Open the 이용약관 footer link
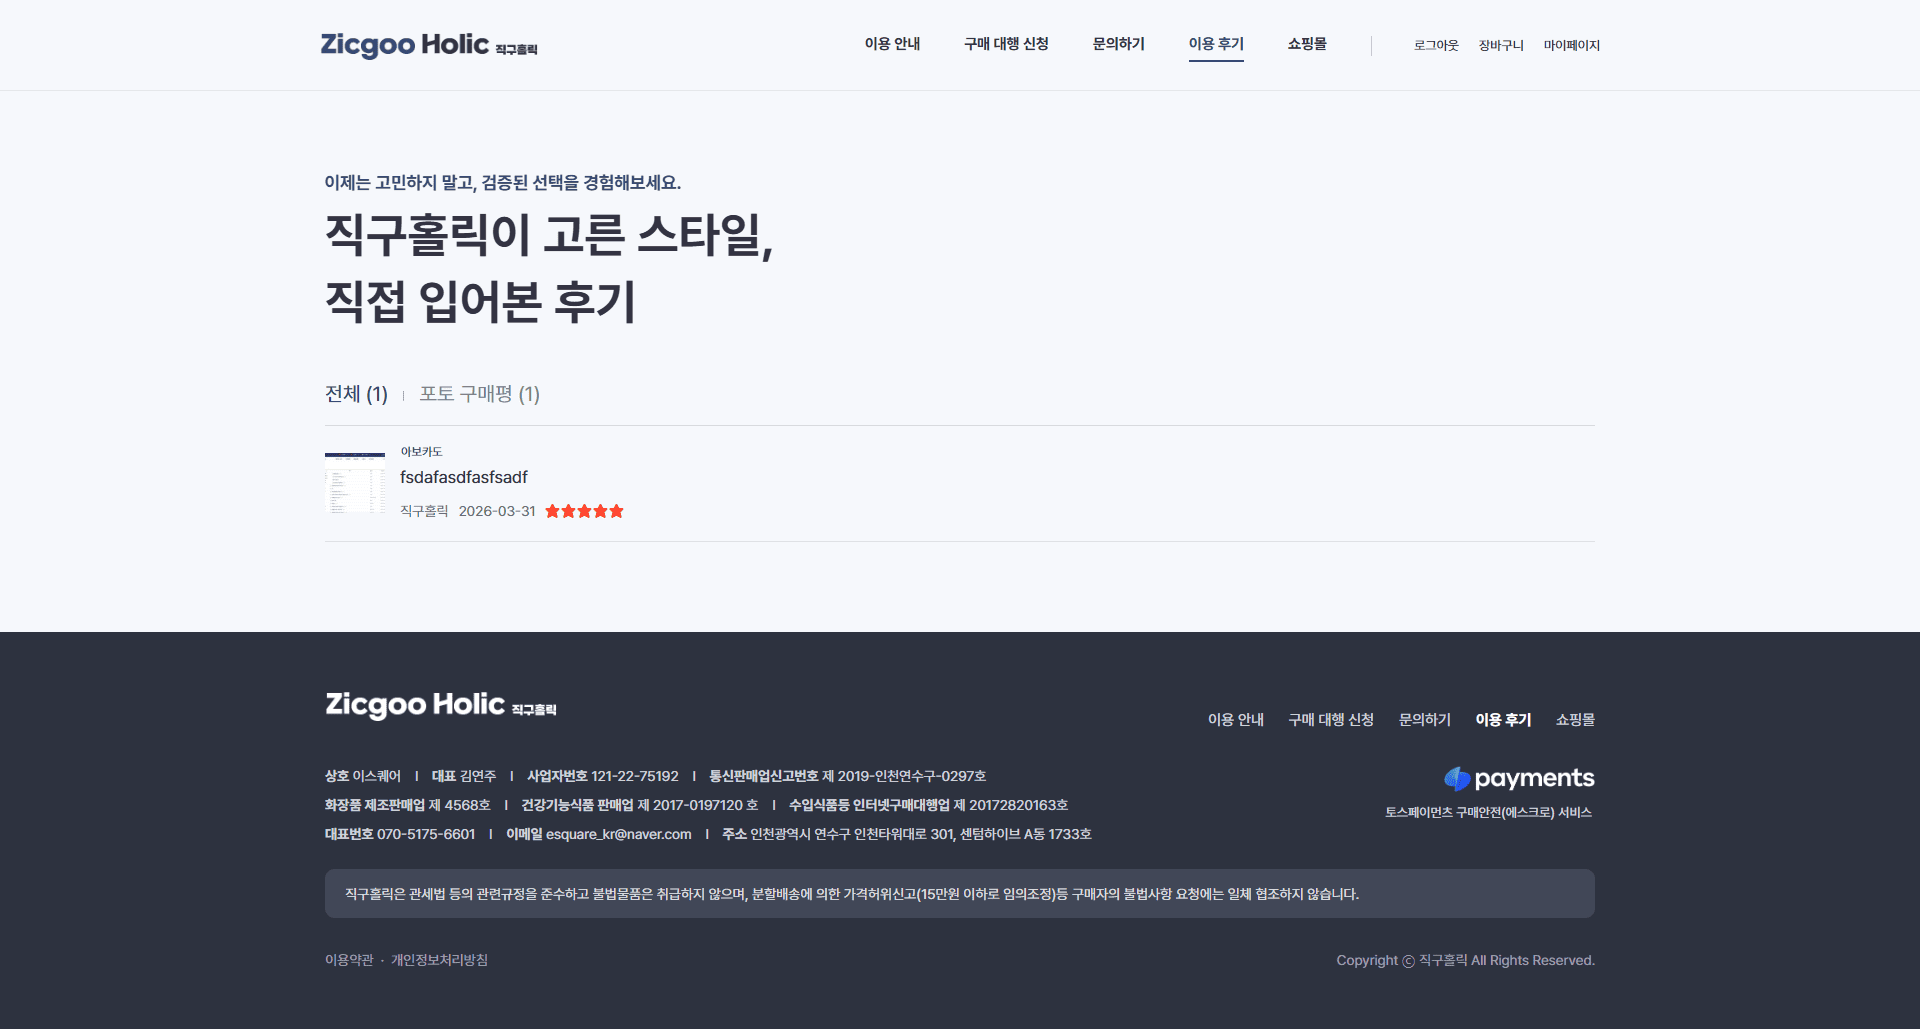Viewport: 1920px width, 1029px height. pos(349,960)
